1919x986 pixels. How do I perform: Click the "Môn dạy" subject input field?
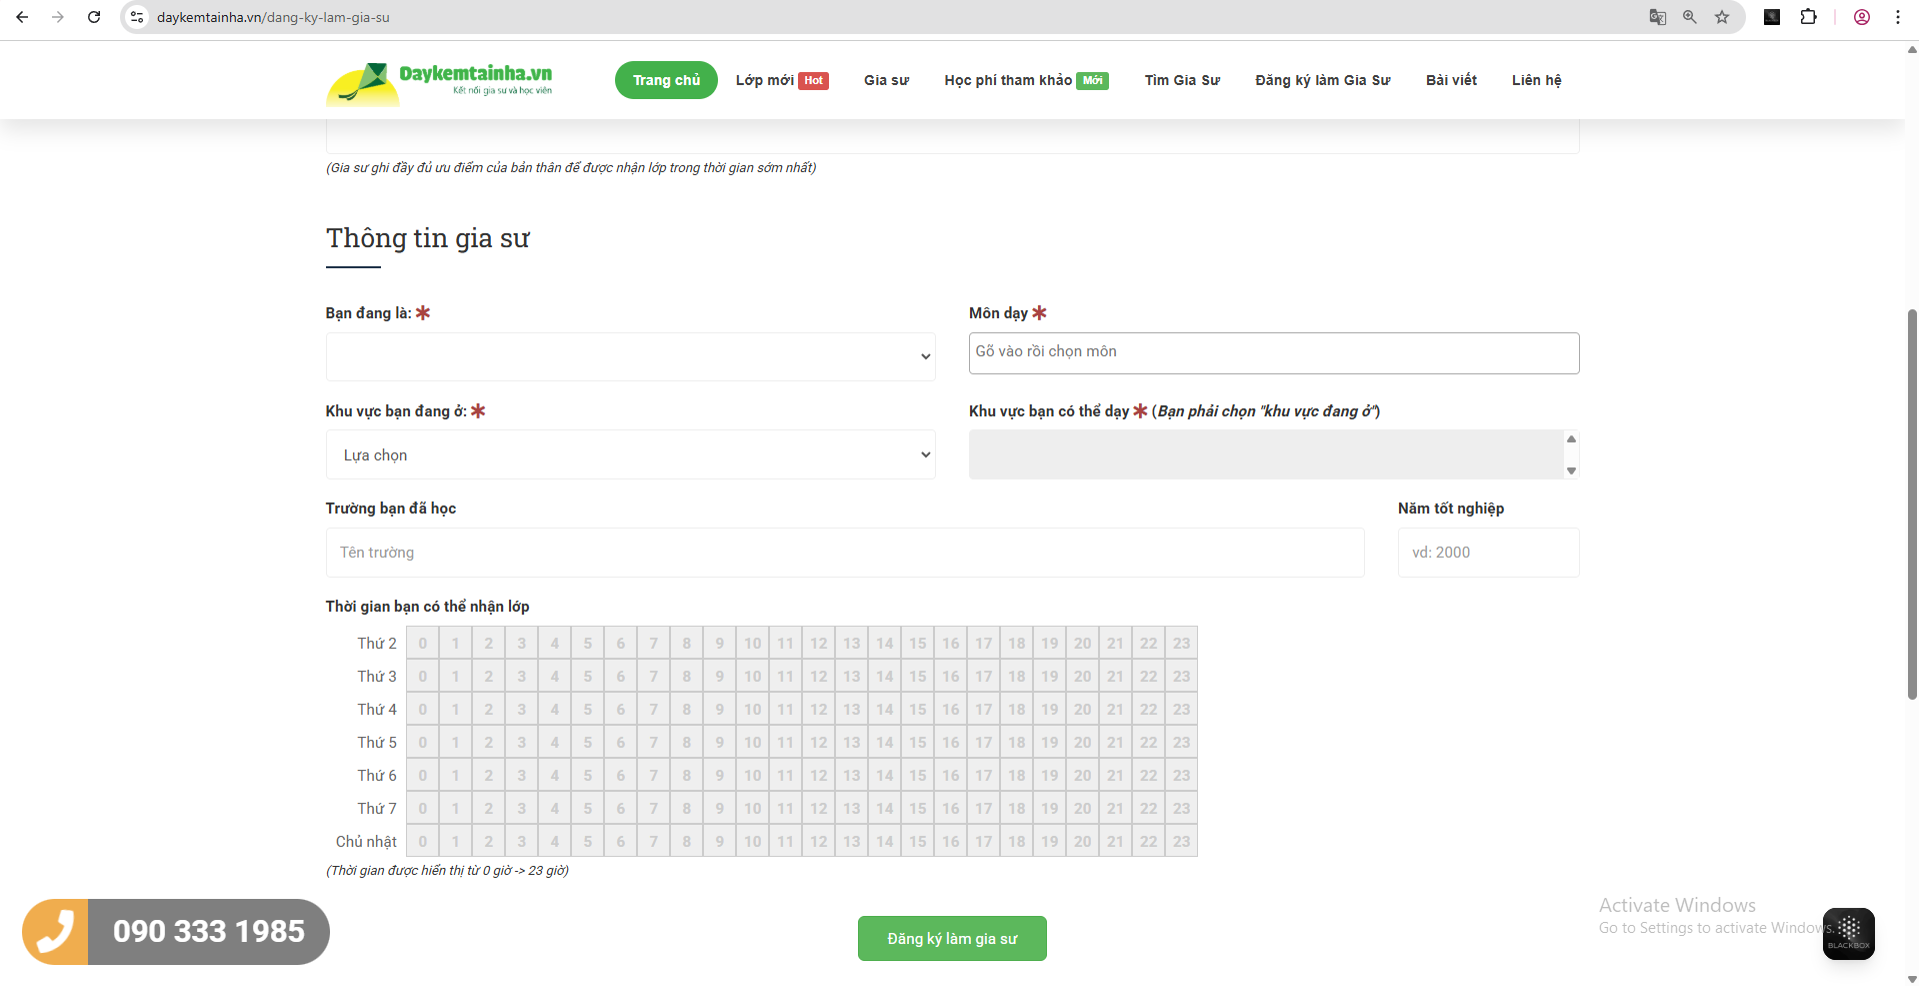click(x=1273, y=353)
